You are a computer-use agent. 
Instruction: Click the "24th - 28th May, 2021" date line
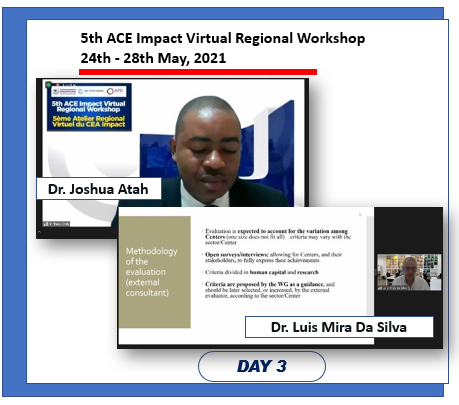point(153,58)
